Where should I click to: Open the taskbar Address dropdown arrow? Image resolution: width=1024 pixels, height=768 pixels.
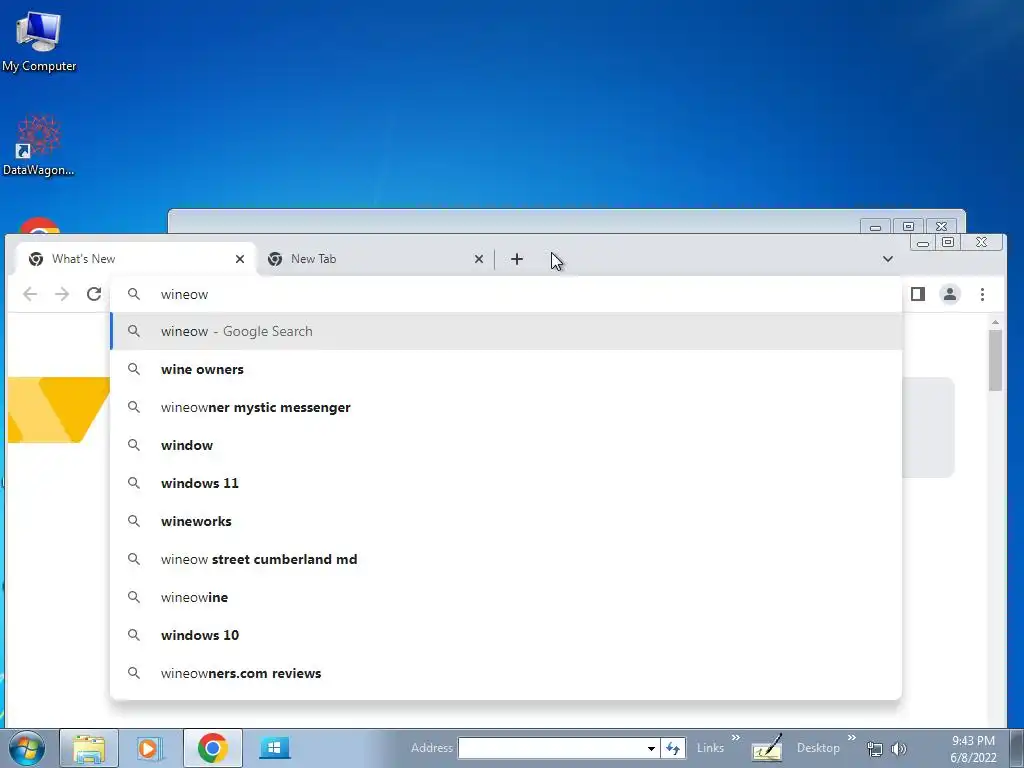tap(651, 748)
